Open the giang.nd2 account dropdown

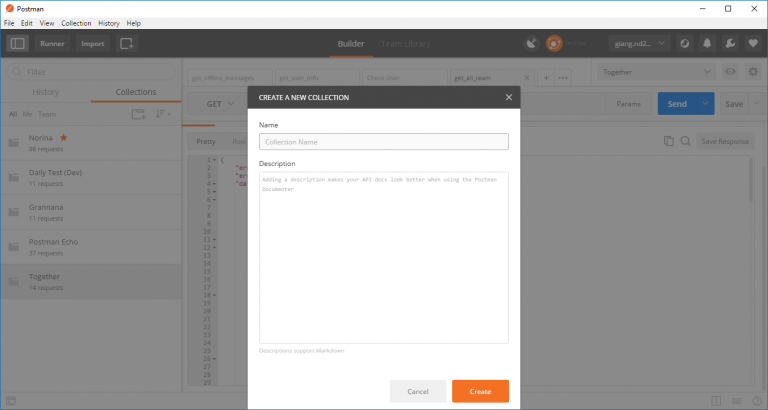639,44
